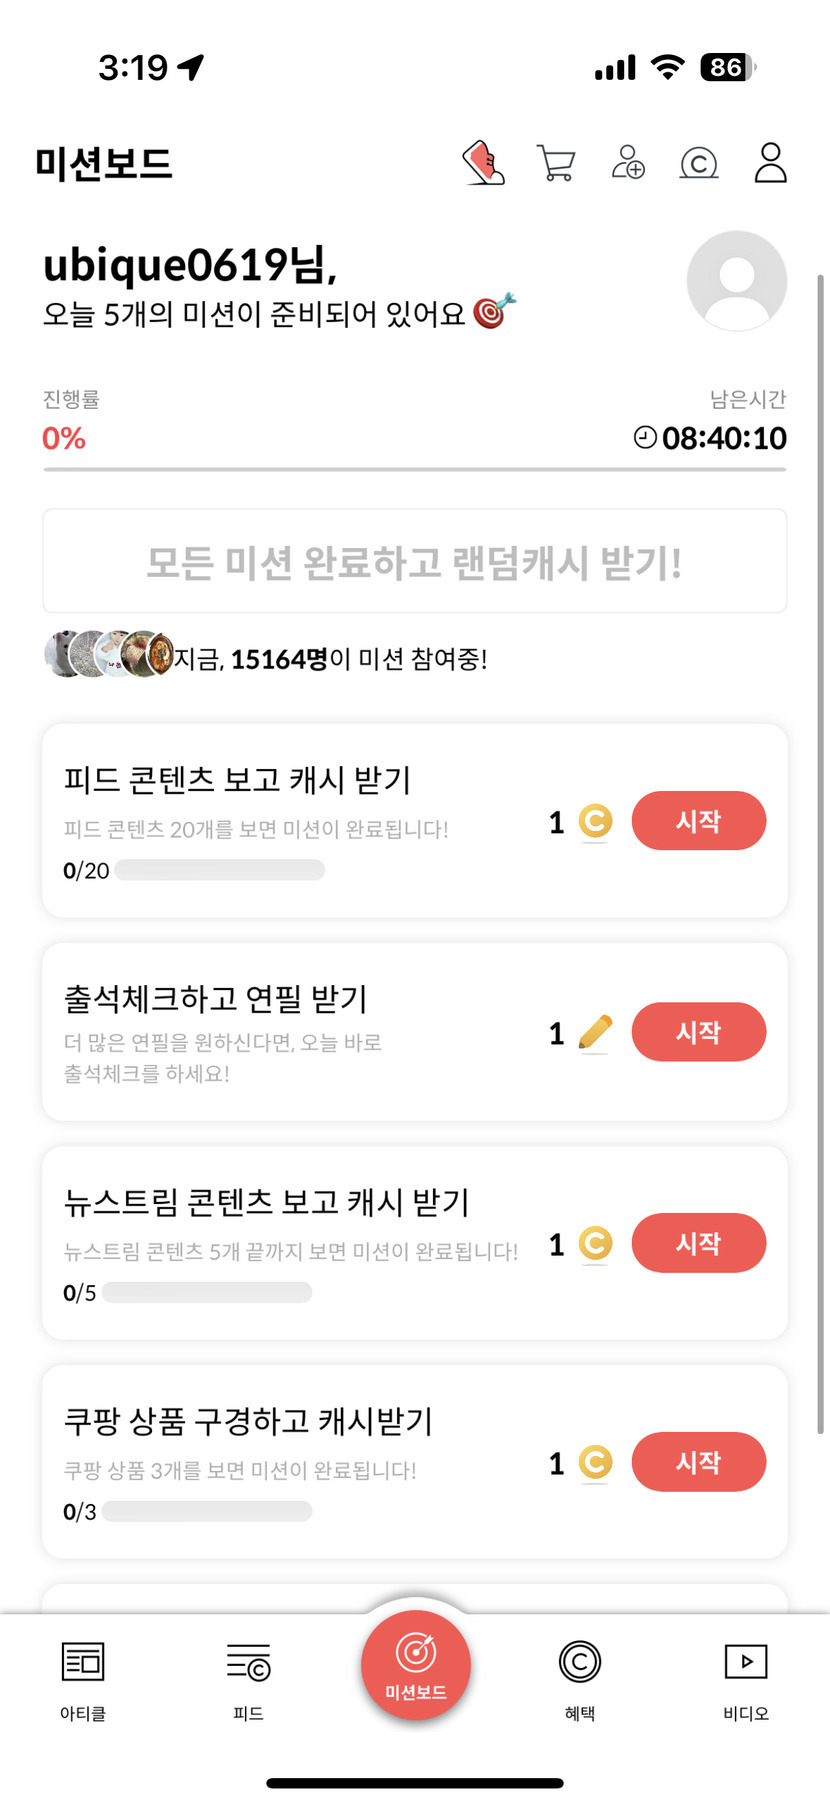Tap the profile avatar picture
The width and height of the screenshot is (830, 1805).
[737, 281]
